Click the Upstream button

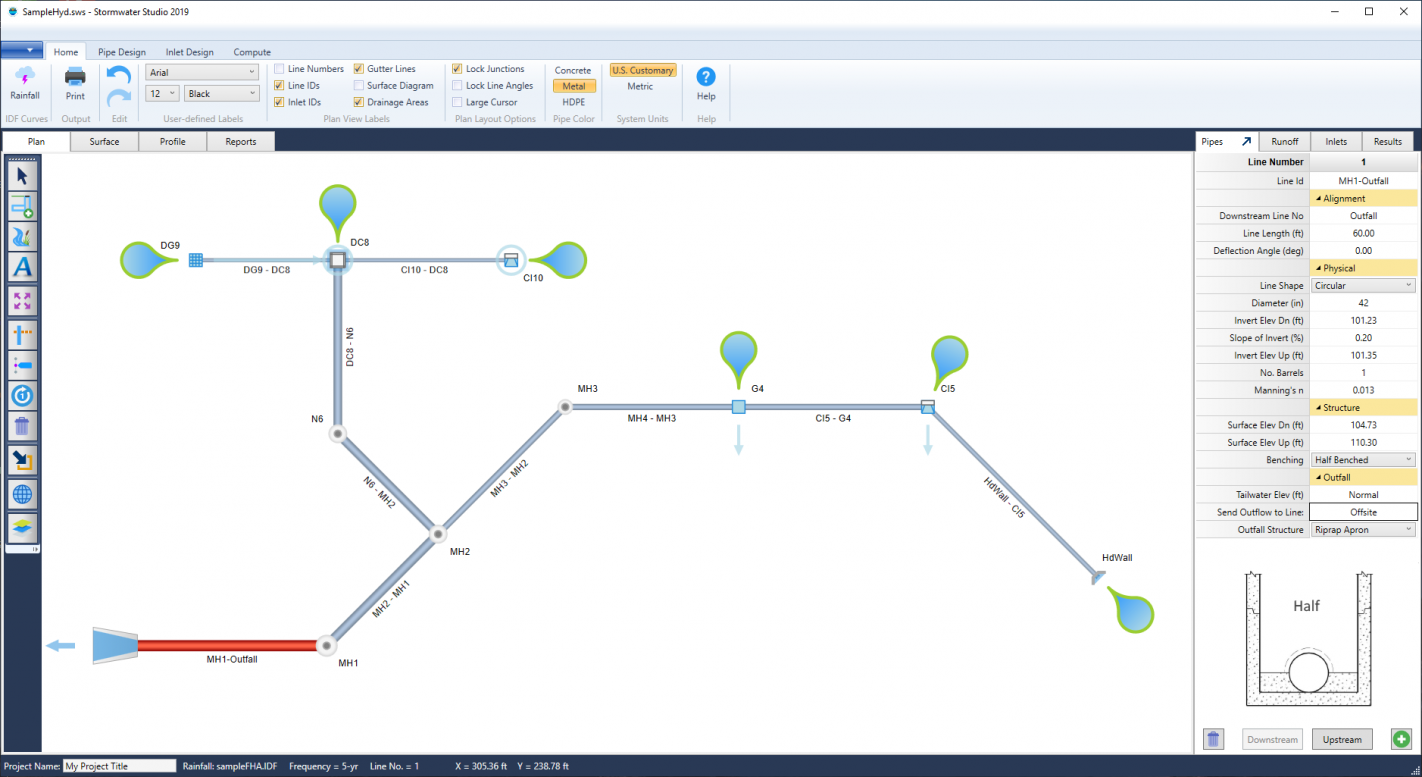pos(1342,740)
